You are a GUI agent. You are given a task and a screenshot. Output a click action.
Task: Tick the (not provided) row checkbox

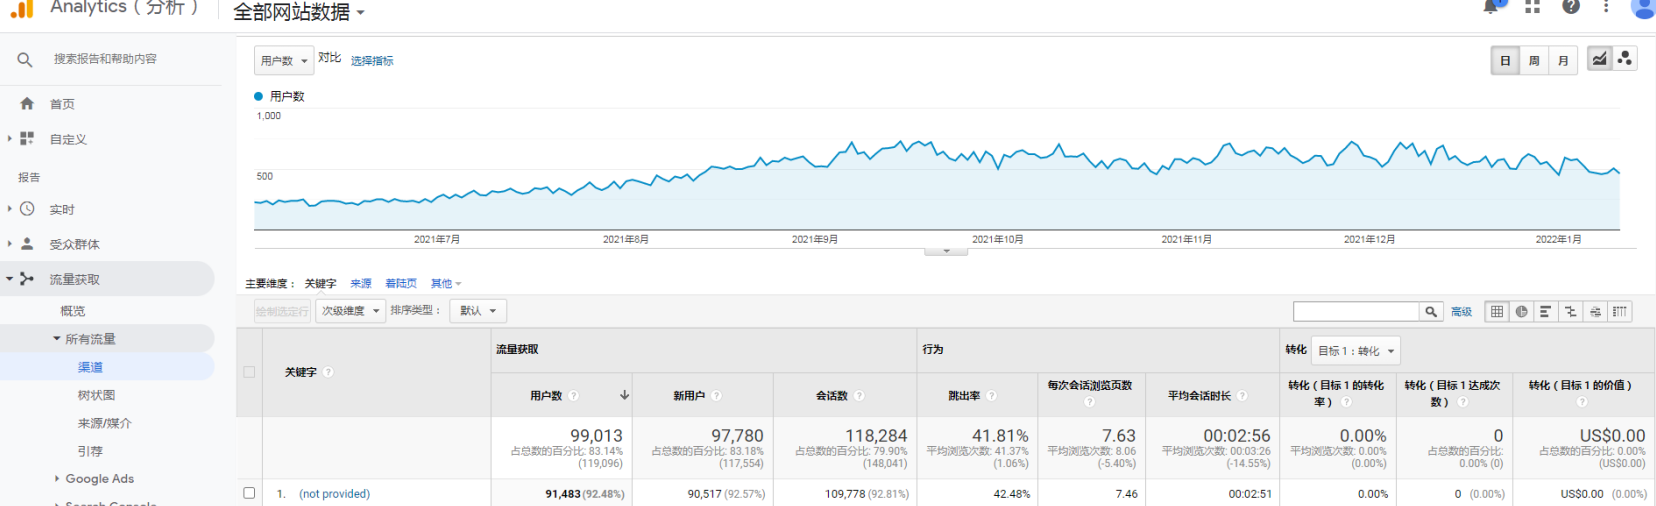point(249,493)
